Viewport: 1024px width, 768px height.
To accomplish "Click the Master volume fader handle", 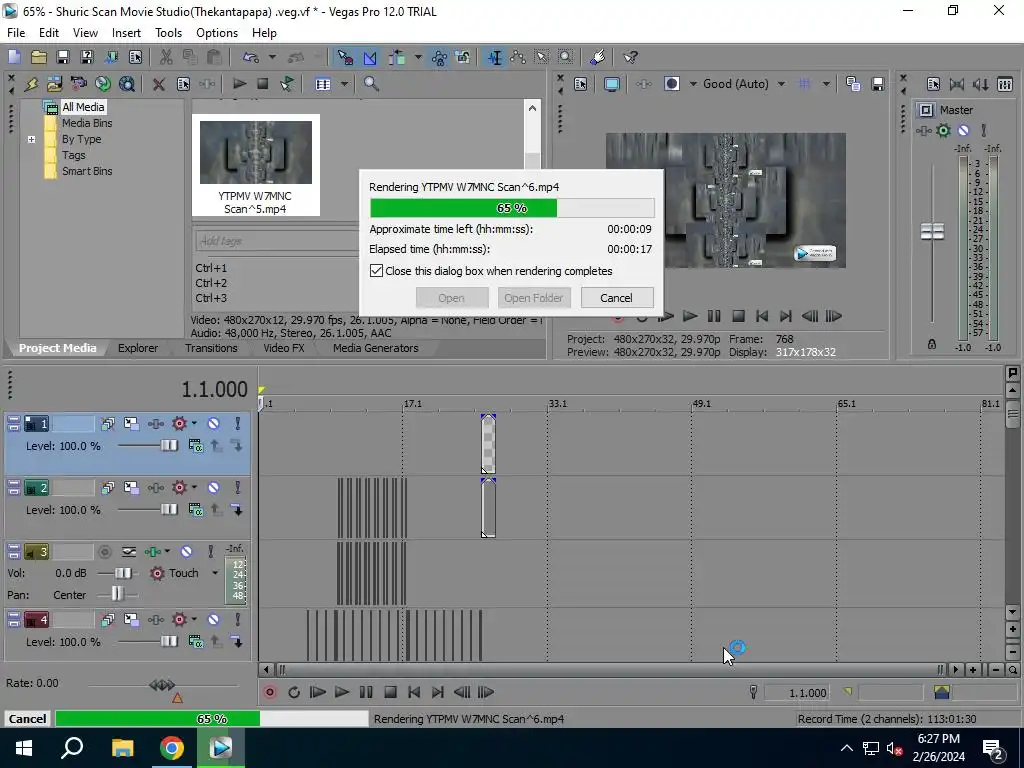I will point(932,231).
